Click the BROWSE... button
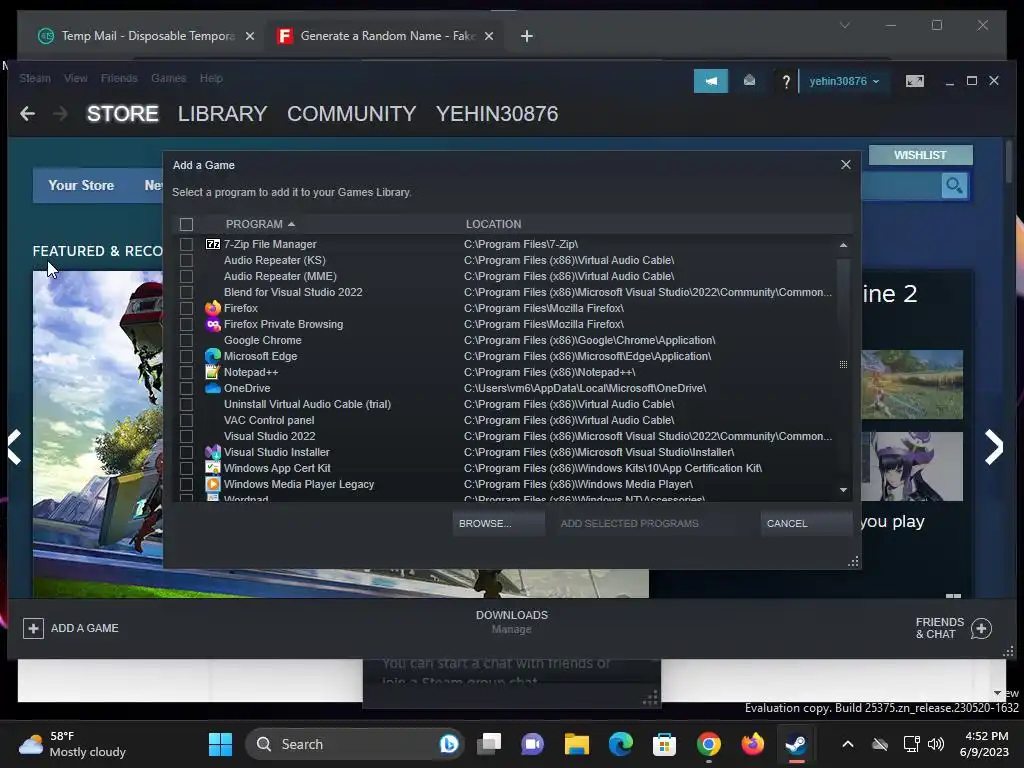This screenshot has width=1024, height=768. coord(499,523)
